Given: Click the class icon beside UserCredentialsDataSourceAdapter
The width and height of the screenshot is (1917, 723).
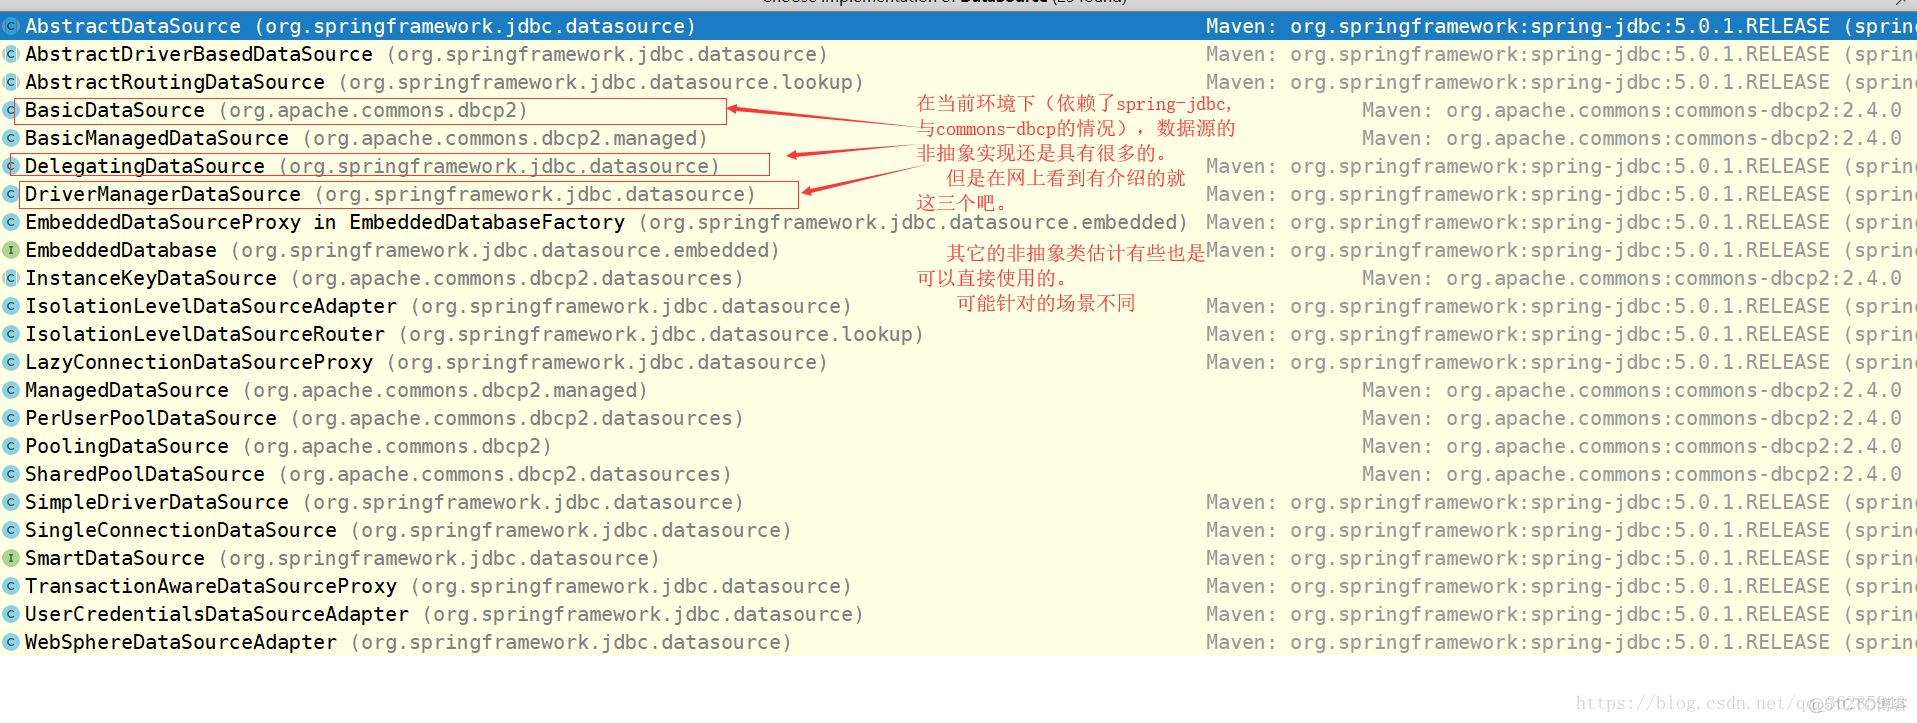Looking at the screenshot, I should (10, 614).
